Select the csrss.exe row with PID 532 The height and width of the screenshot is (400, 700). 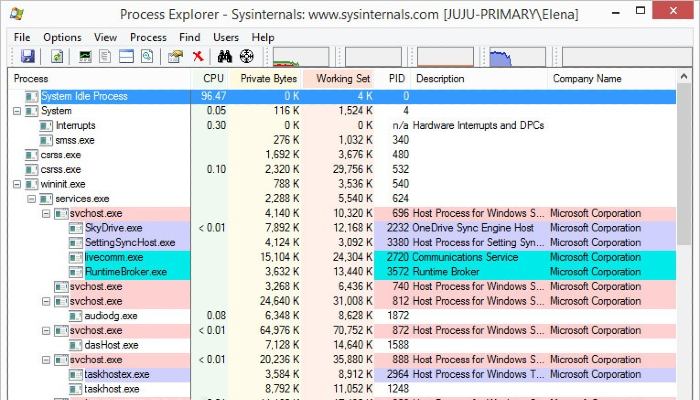(342, 170)
